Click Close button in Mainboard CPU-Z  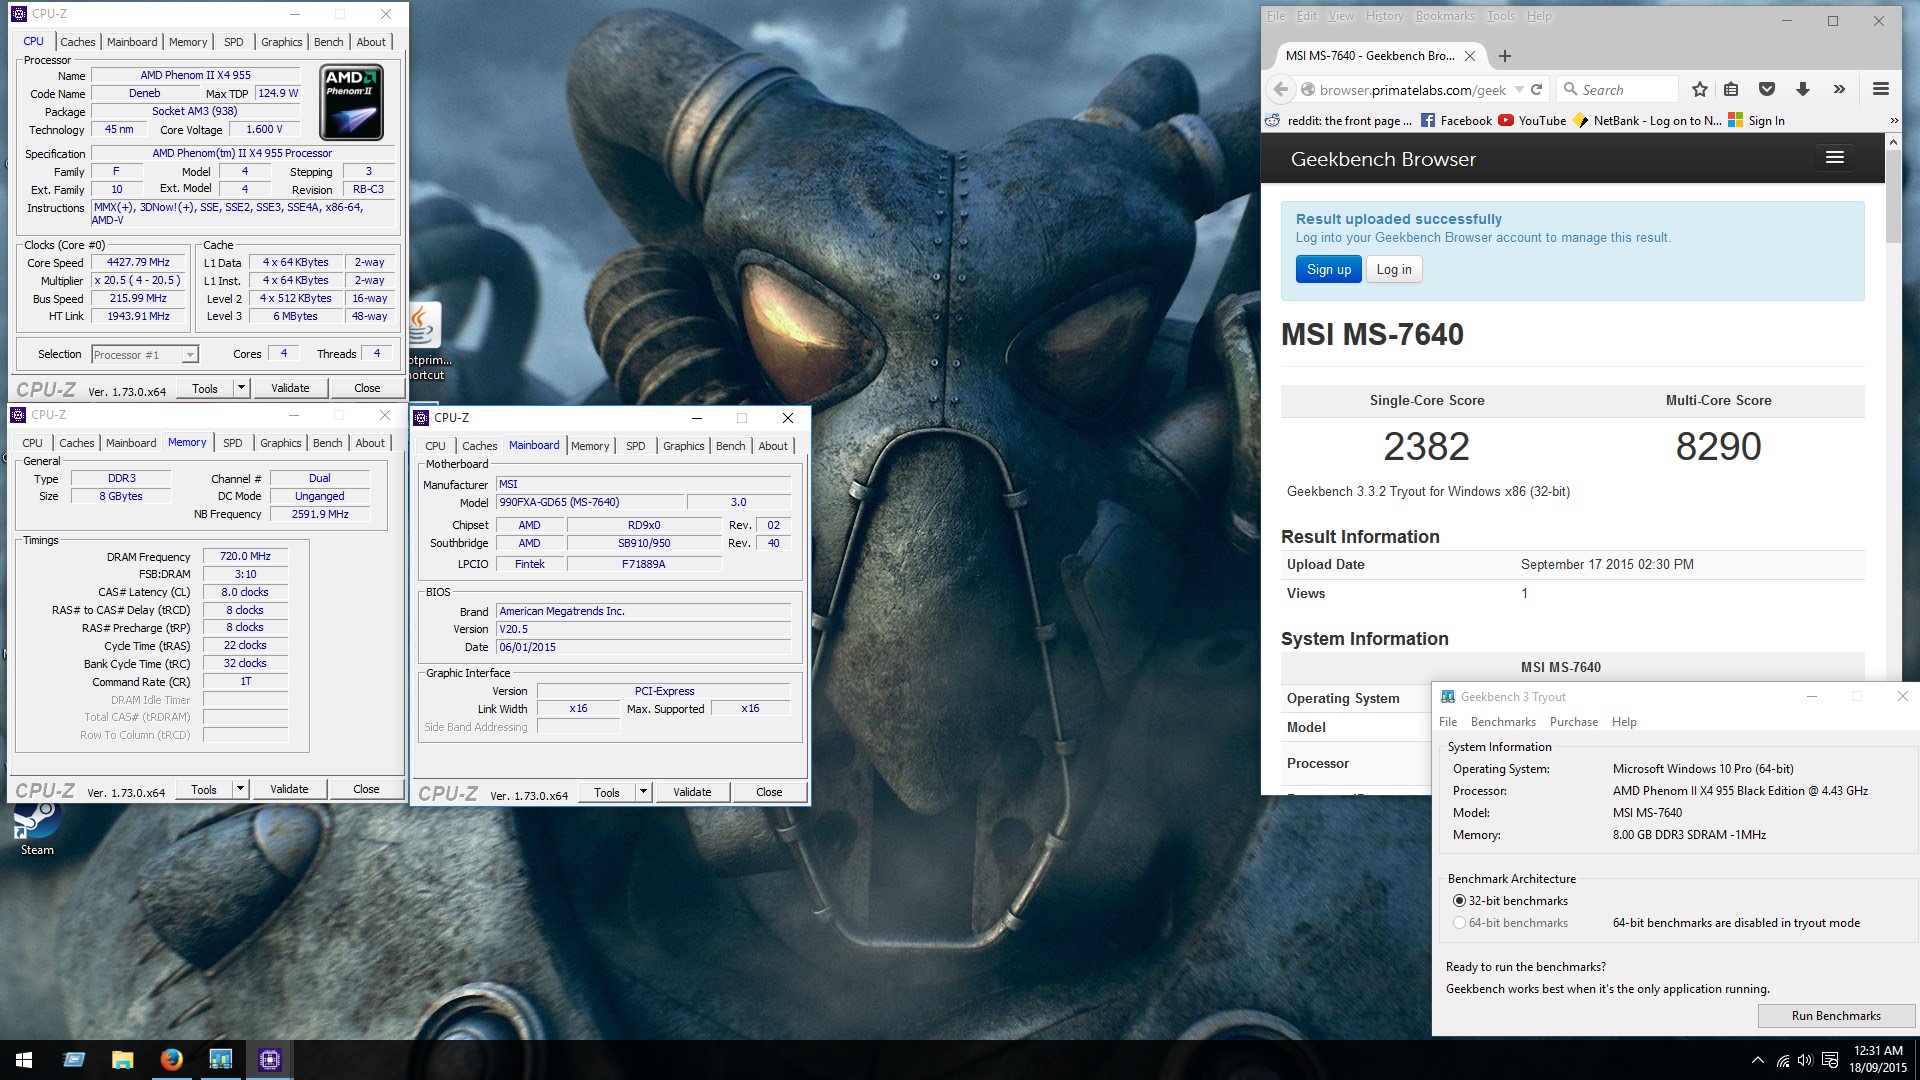pyautogui.click(x=769, y=792)
